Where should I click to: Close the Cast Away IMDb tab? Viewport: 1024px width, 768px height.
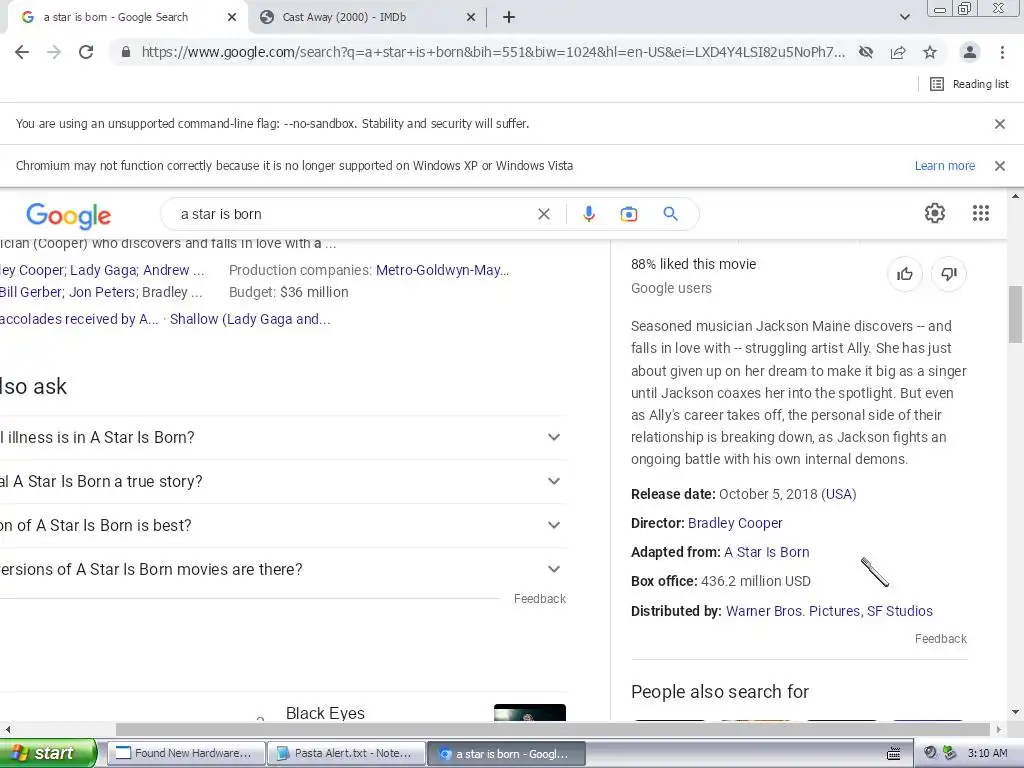pyautogui.click(x=471, y=18)
